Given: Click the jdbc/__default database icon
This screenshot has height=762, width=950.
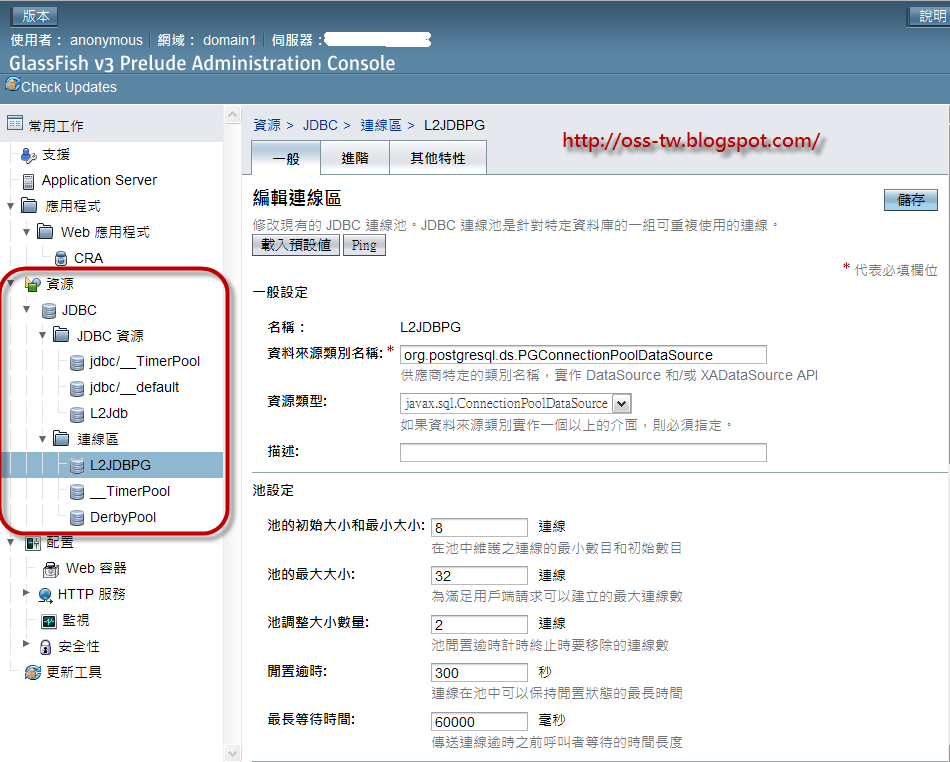Looking at the screenshot, I should 76,388.
